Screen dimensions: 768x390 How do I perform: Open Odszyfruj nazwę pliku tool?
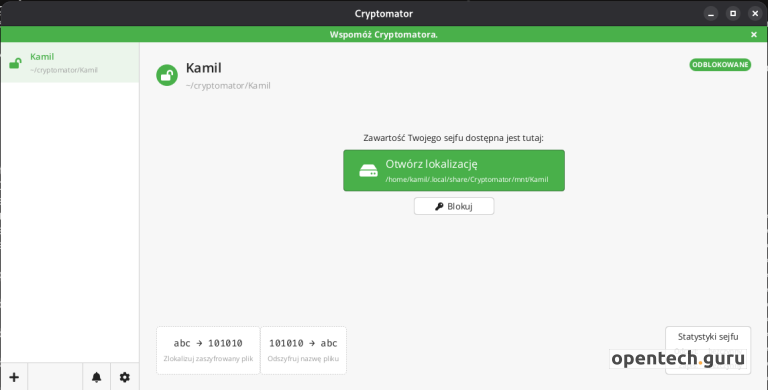pos(303,350)
